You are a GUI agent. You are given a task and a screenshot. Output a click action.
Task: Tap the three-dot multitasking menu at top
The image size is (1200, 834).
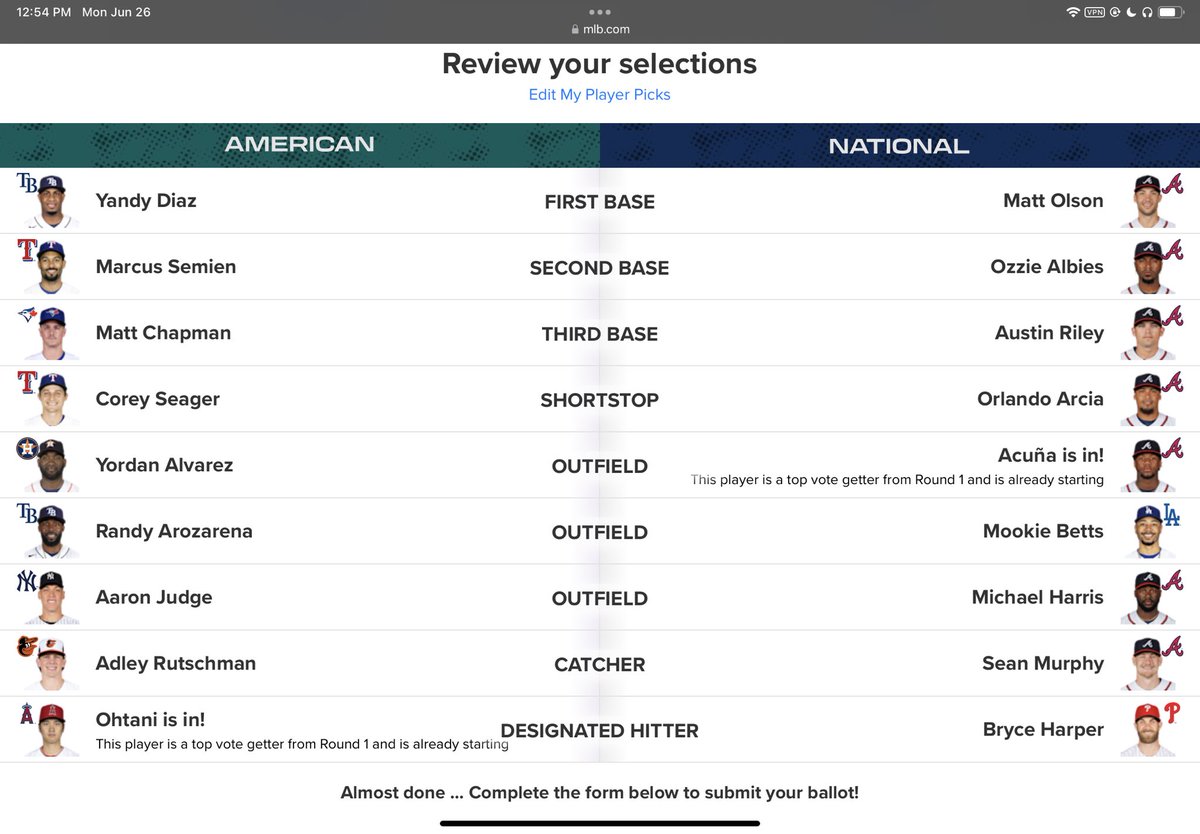pos(600,12)
